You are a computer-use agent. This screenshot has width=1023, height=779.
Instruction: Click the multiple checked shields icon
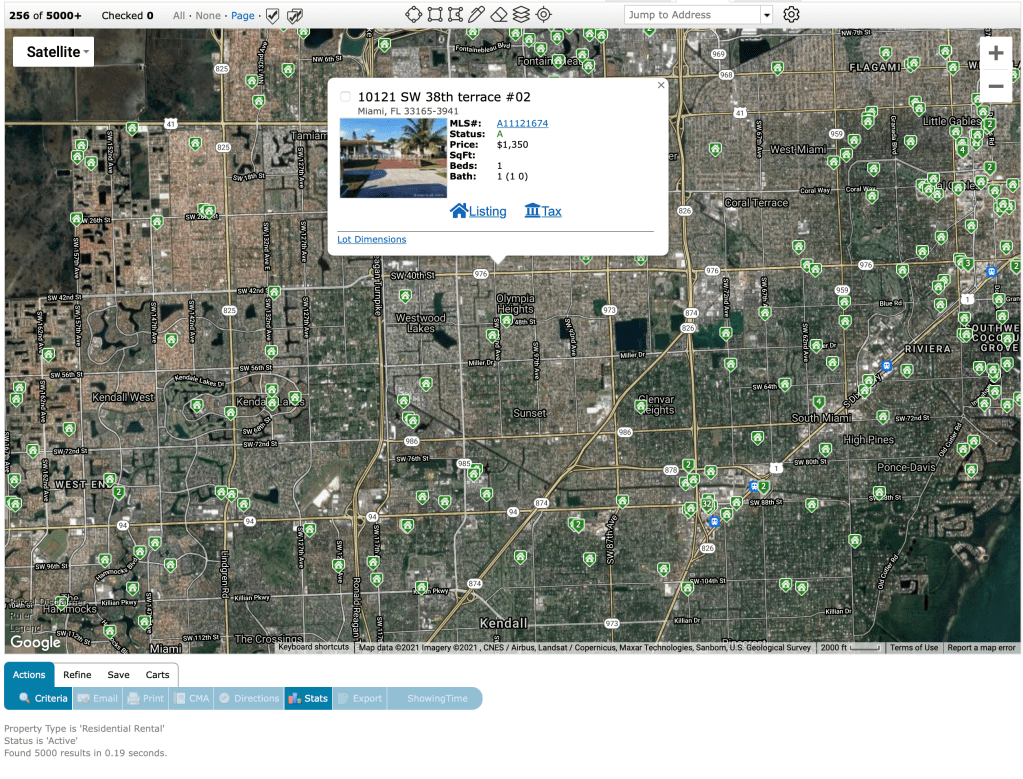coord(295,16)
